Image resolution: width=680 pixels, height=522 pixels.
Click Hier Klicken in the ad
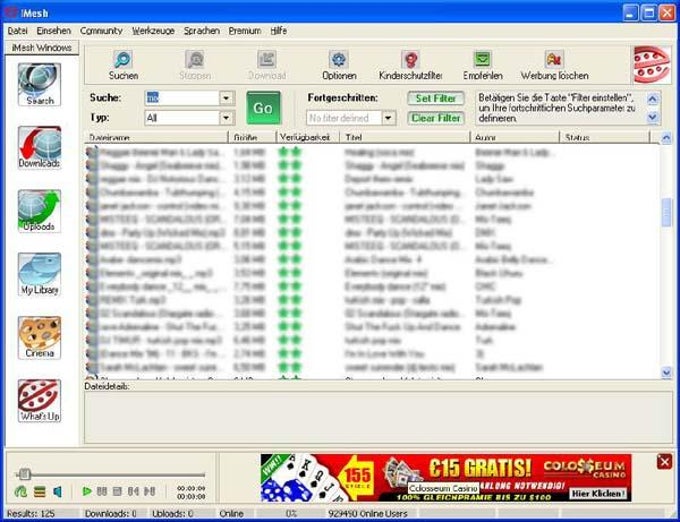point(598,493)
